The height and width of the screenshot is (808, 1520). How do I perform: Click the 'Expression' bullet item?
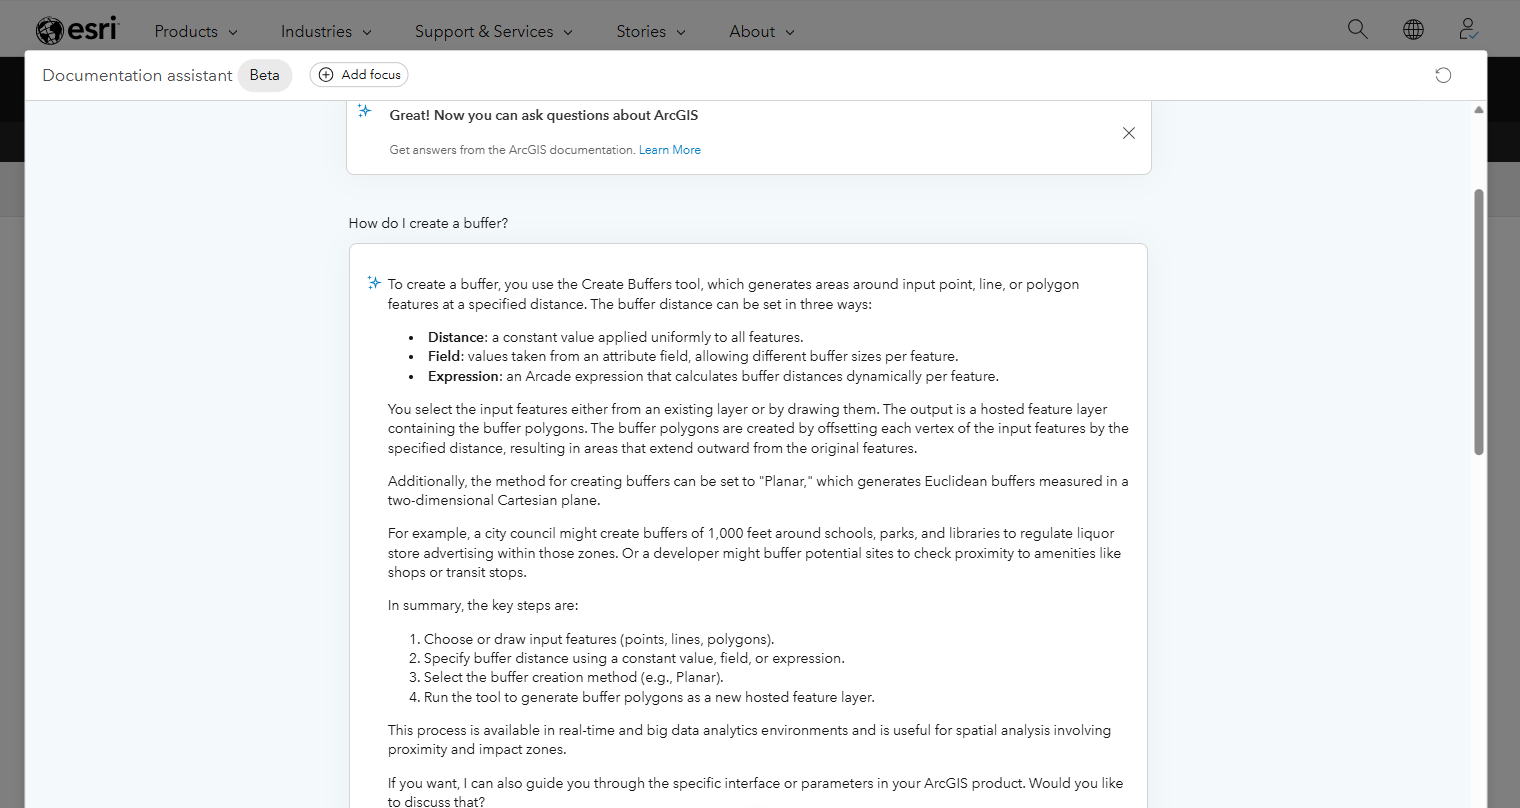pyautogui.click(x=713, y=376)
